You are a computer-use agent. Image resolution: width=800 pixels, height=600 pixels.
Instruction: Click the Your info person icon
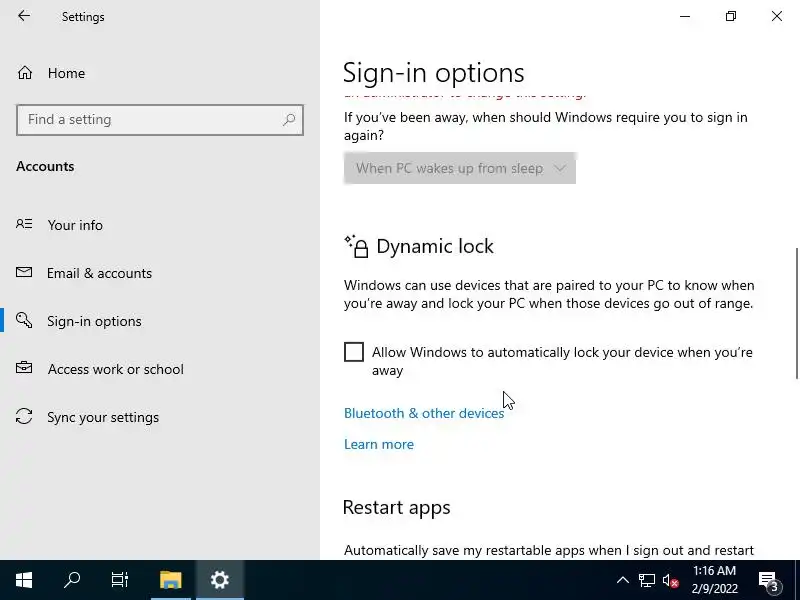tap(24, 224)
